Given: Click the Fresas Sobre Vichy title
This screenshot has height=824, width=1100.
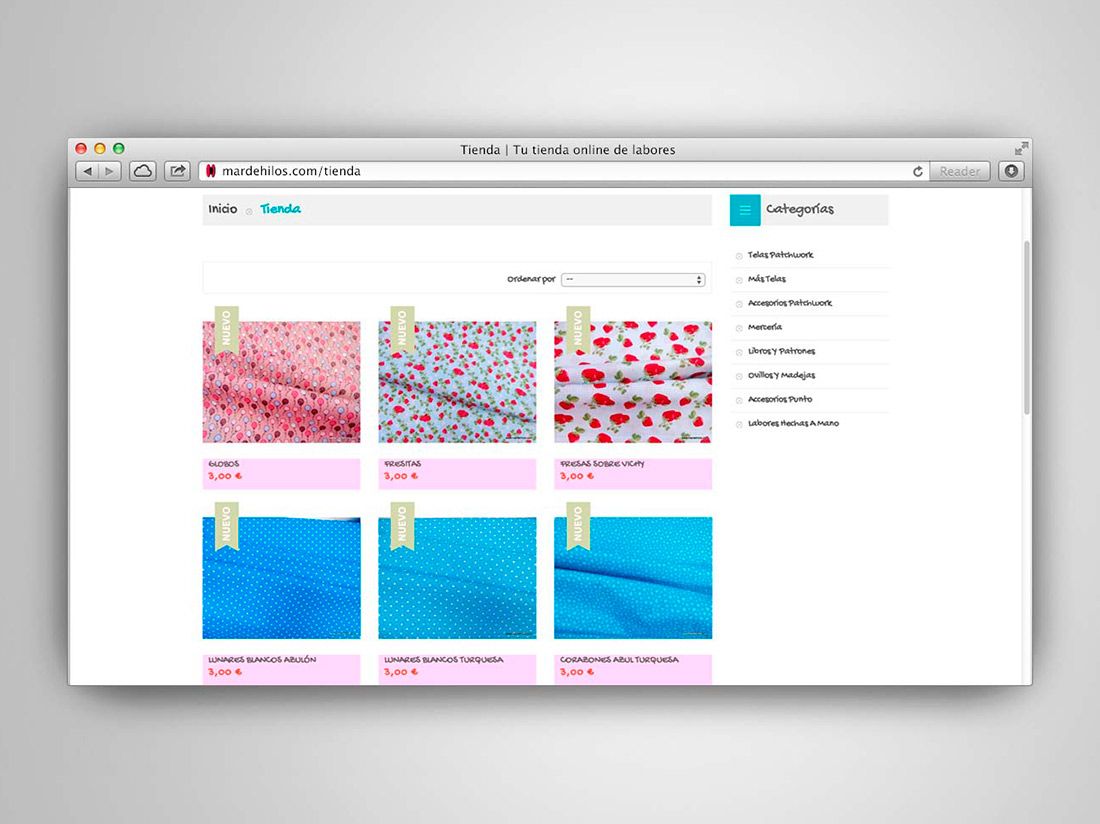Looking at the screenshot, I should pos(603,464).
